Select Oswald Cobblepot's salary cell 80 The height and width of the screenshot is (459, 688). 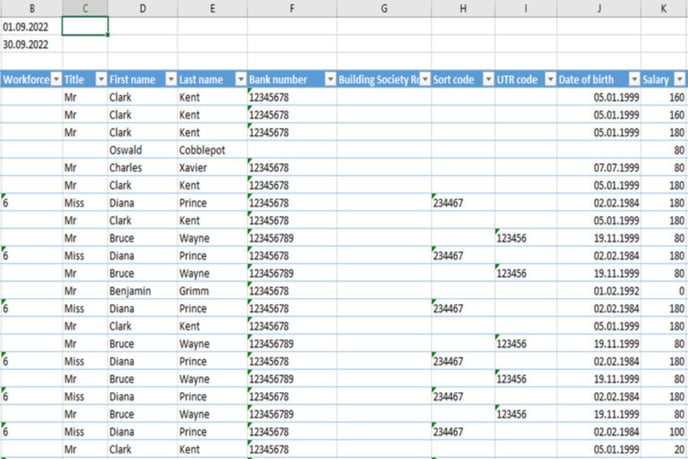pyautogui.click(x=664, y=150)
